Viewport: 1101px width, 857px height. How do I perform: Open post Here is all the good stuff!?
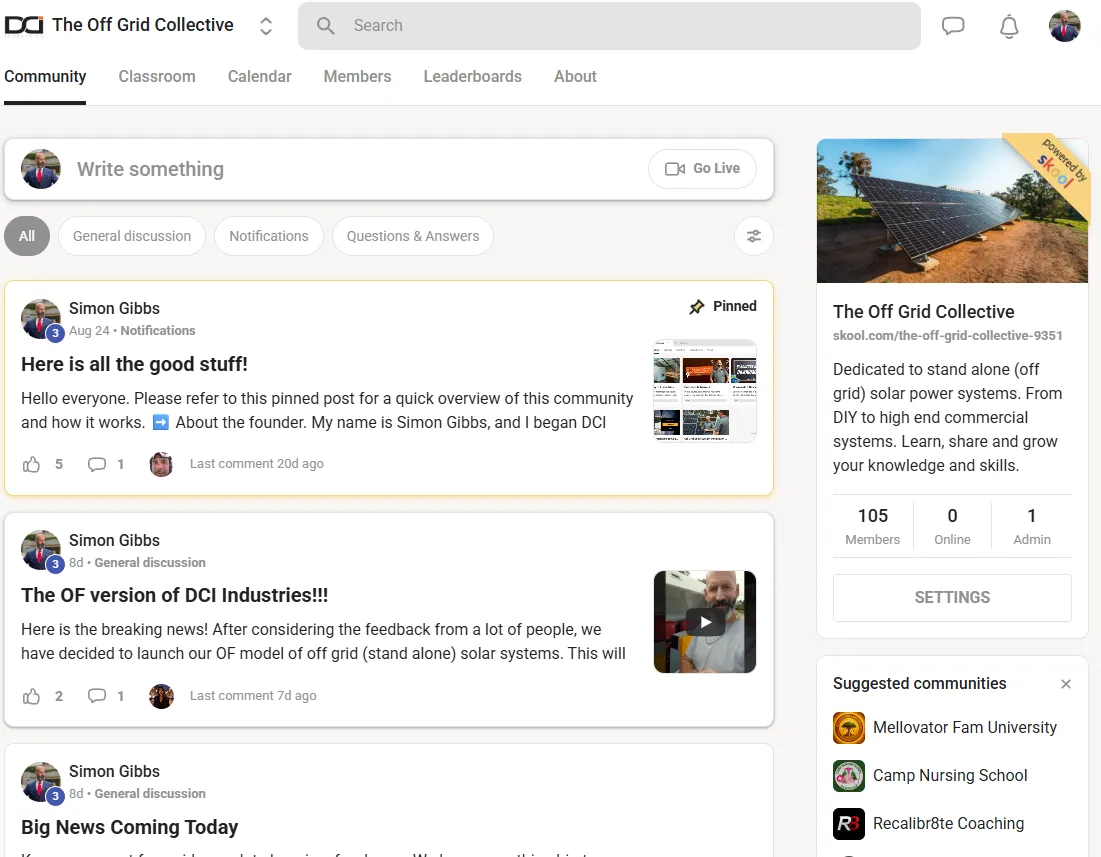[x=134, y=364]
